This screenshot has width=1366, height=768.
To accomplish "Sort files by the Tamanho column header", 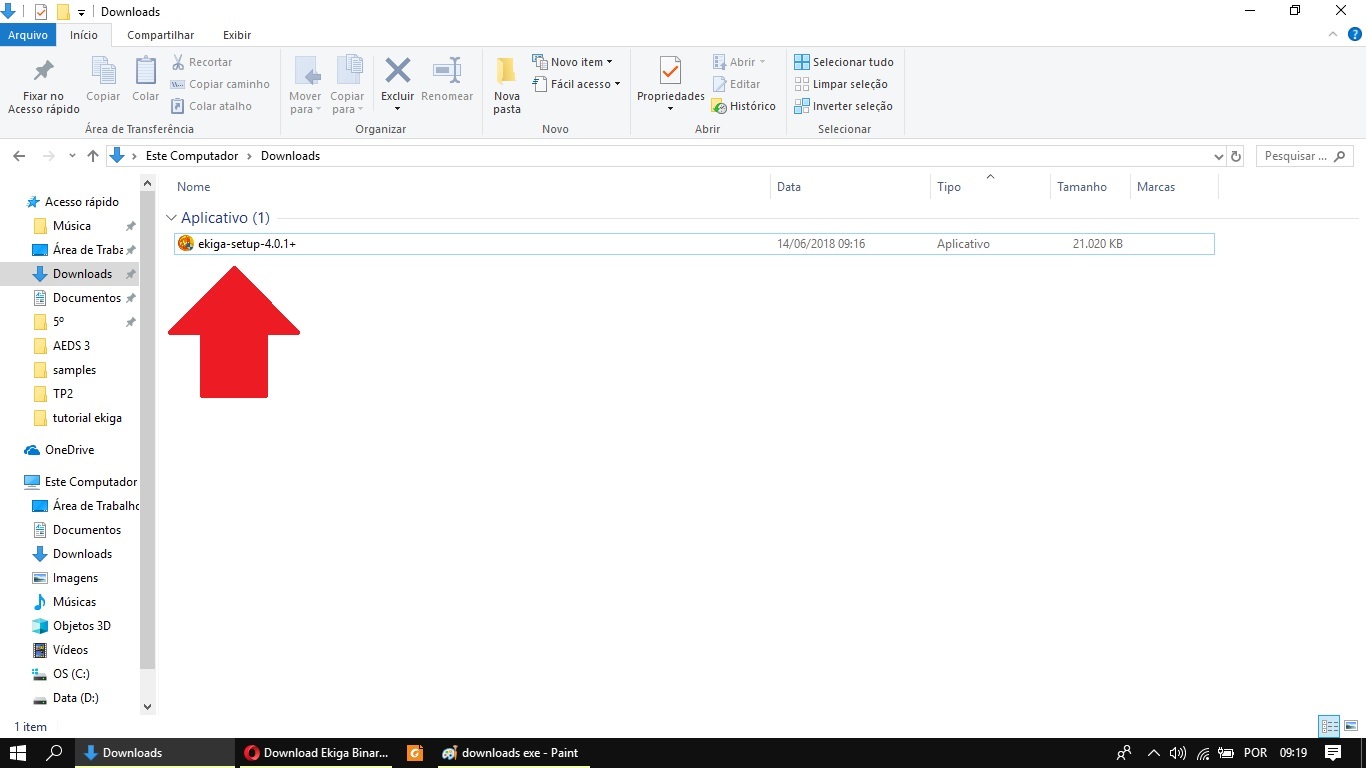I will point(1082,187).
